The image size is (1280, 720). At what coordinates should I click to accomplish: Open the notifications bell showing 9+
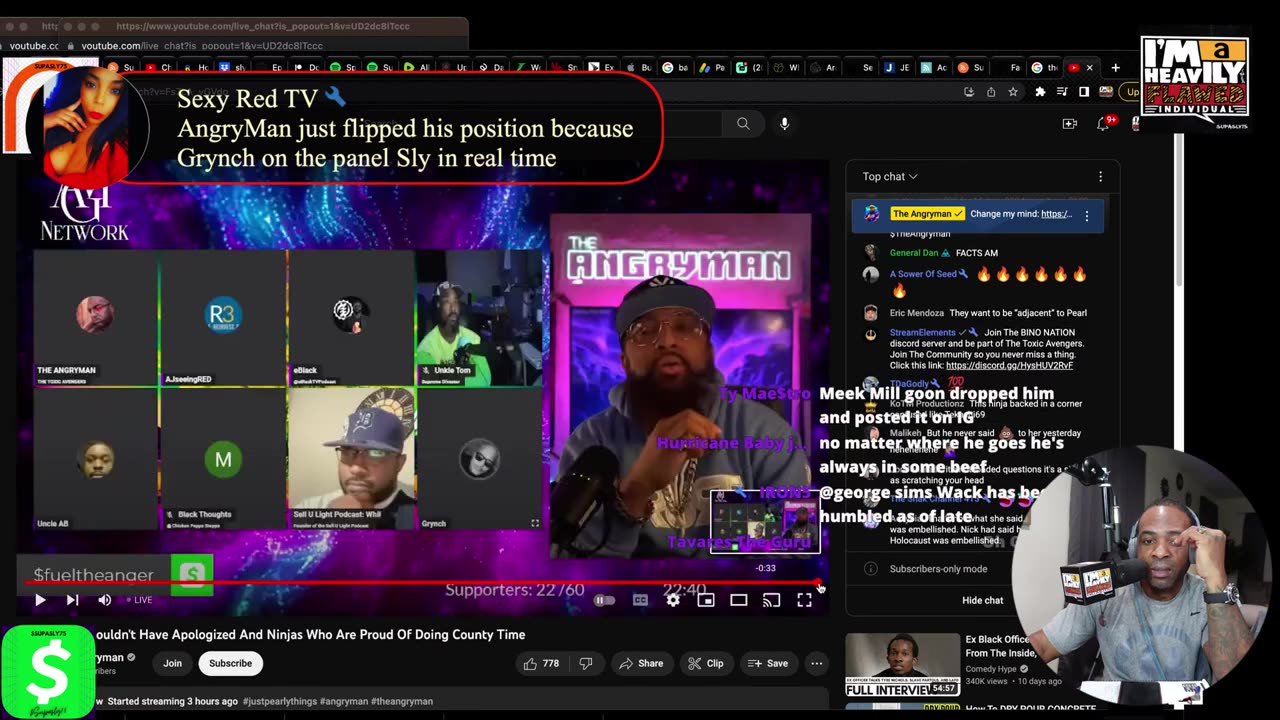pos(1104,123)
